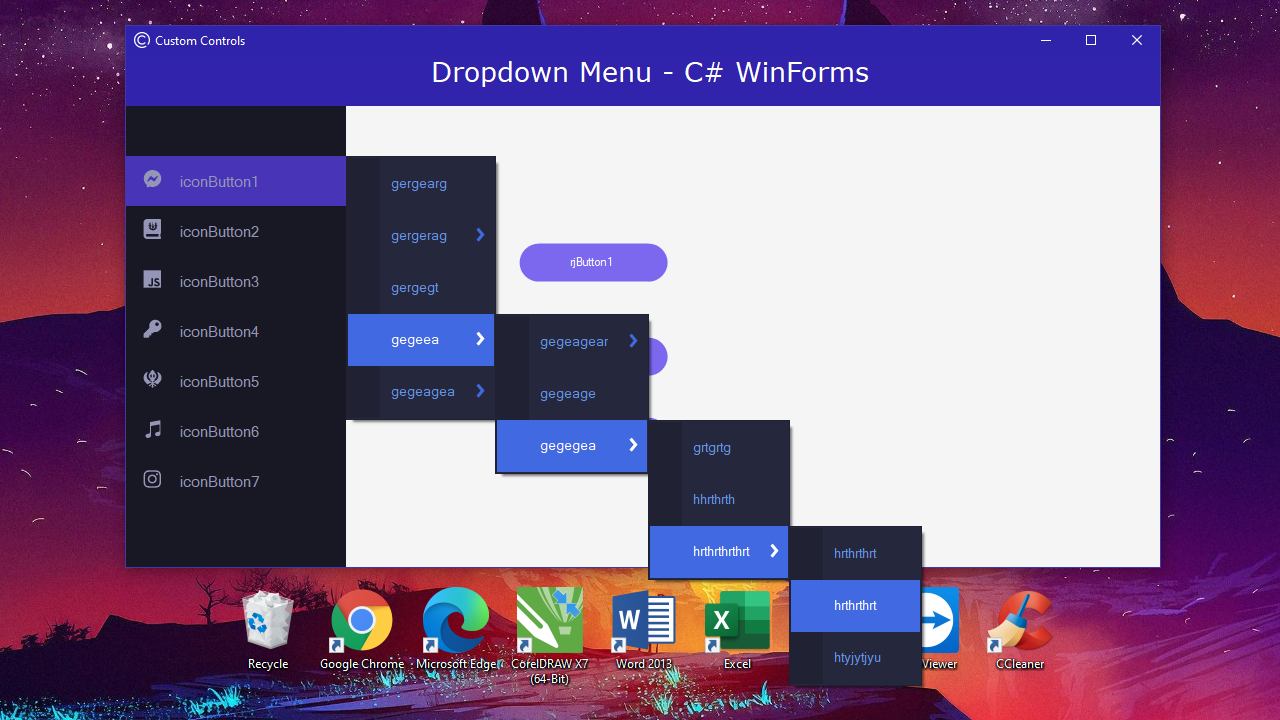Expand the gegeagear submenu arrow
Viewport: 1280px width, 720px height.
click(x=632, y=341)
